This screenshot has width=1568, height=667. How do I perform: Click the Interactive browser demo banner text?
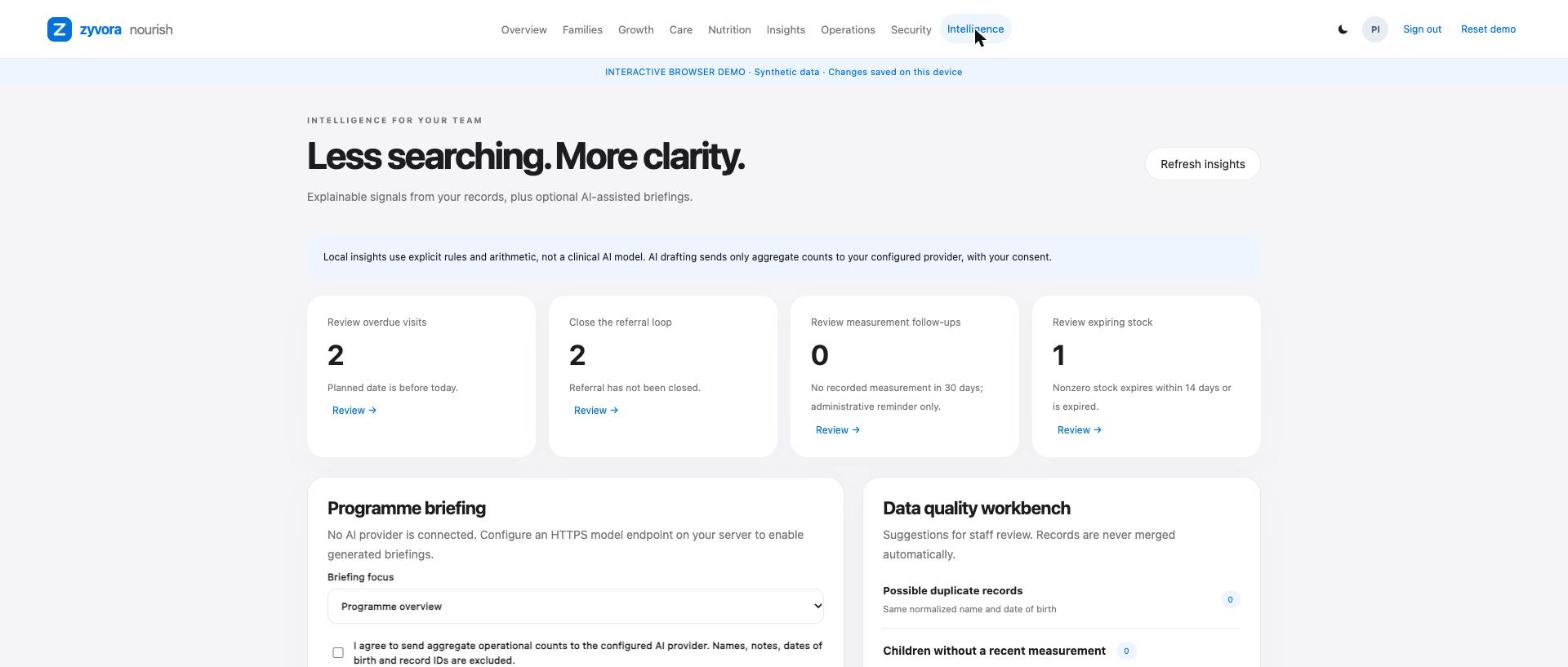pos(784,72)
